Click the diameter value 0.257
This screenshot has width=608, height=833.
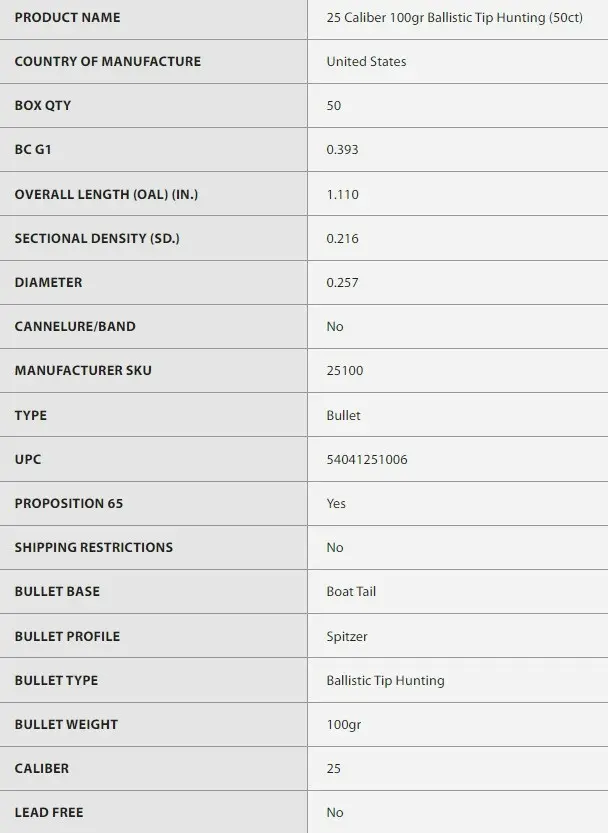click(x=342, y=283)
